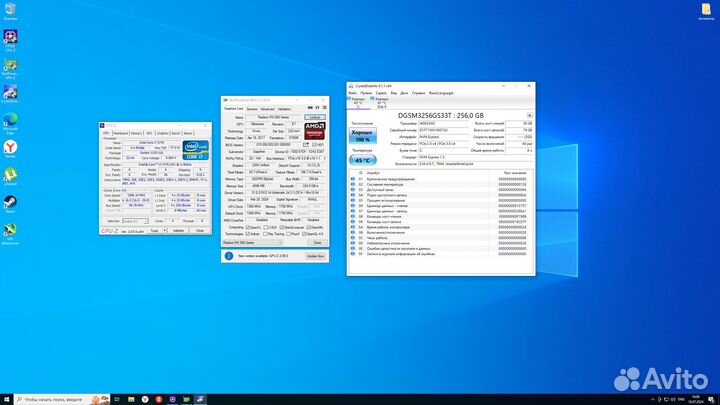Toggle the Ray Tracing checkbox in GPU-Z
The width and height of the screenshot is (720, 405).
(265, 234)
